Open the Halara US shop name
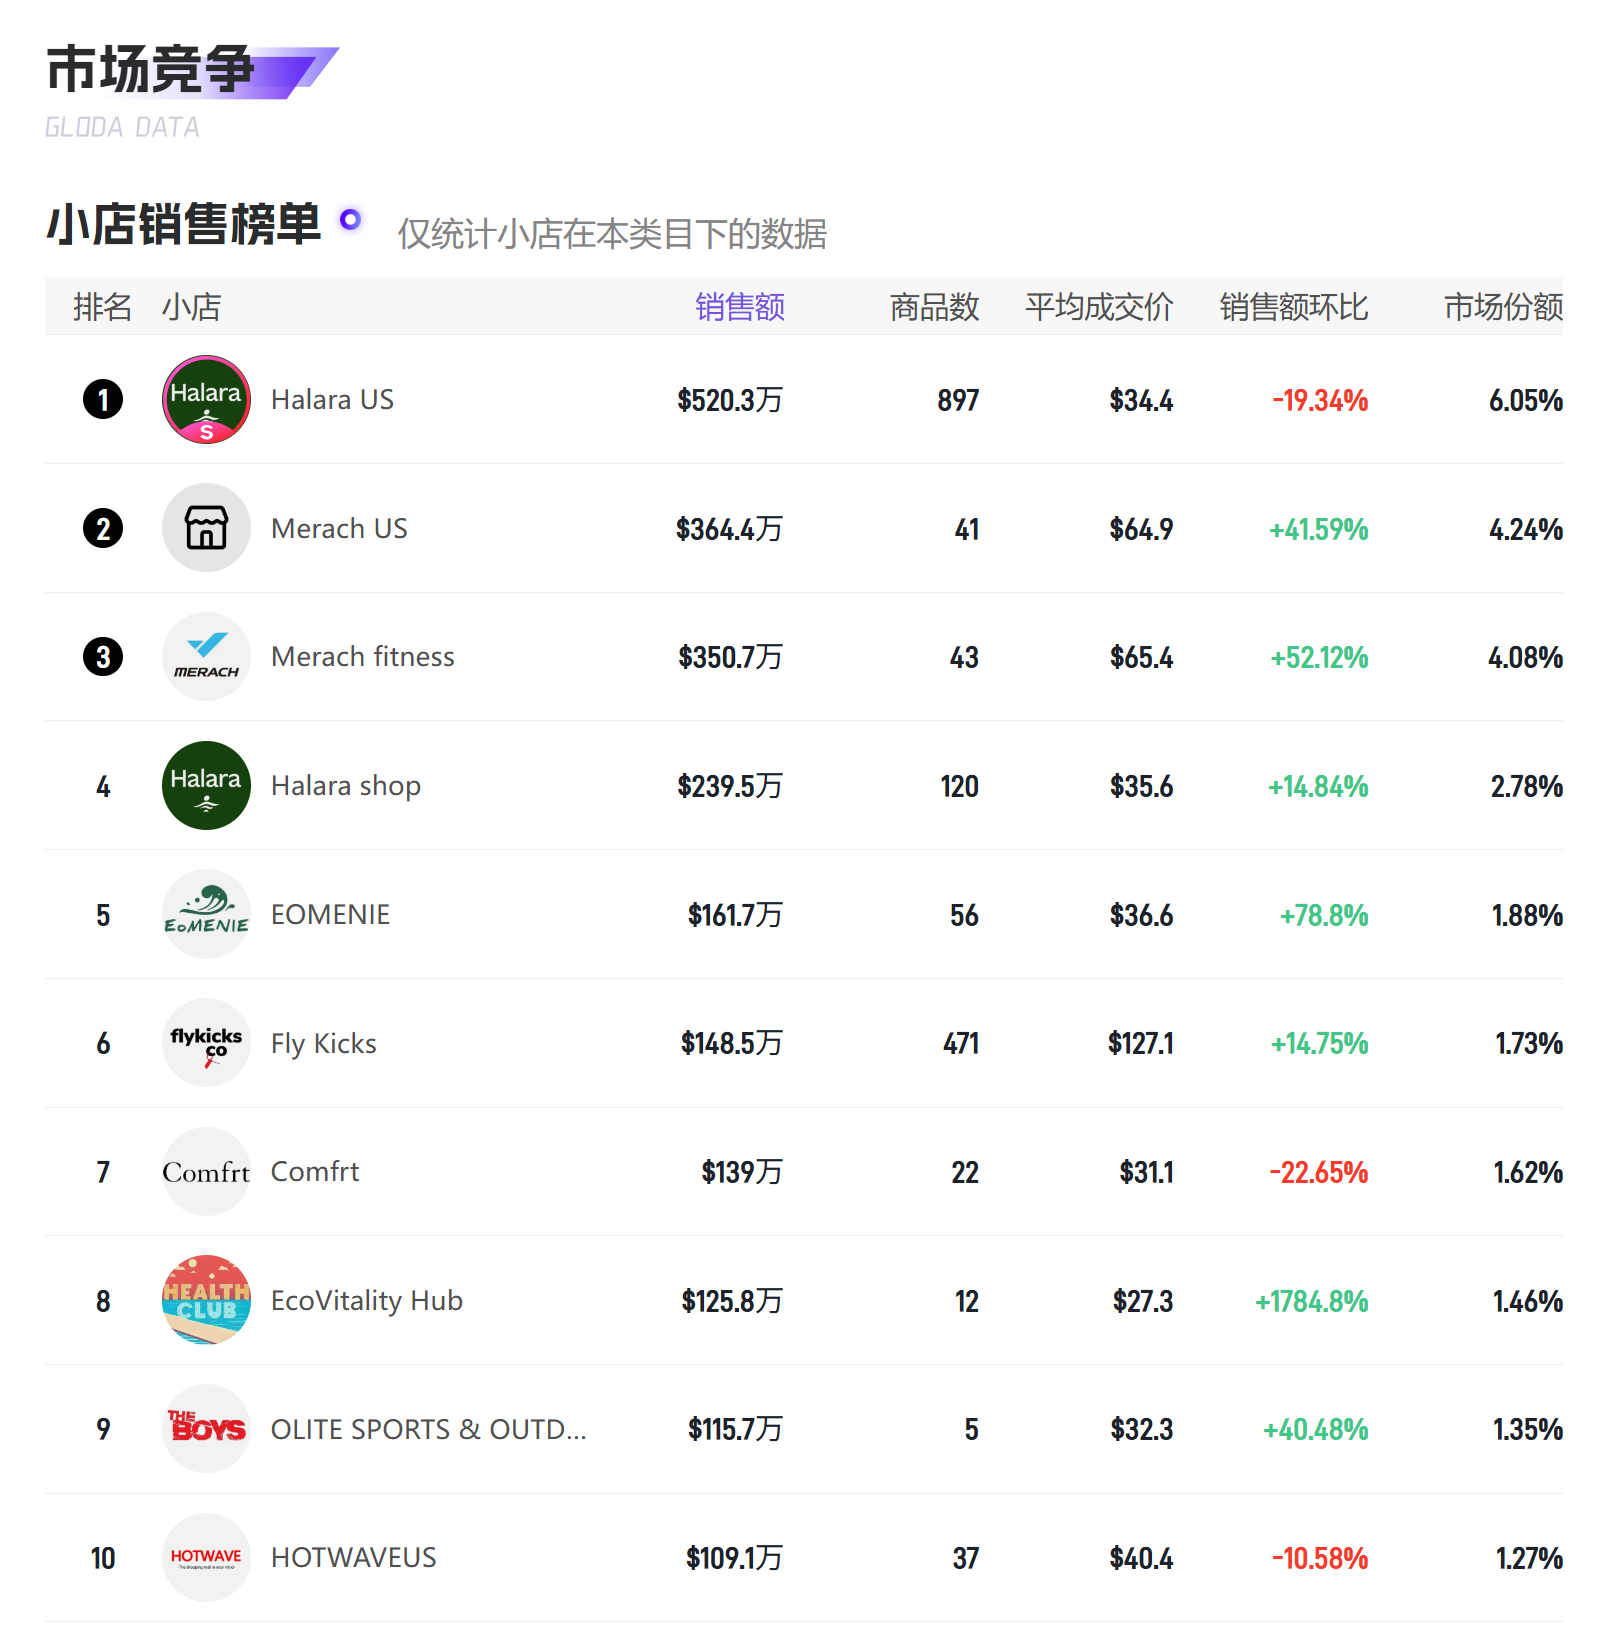Image resolution: width=1612 pixels, height=1632 pixels. click(332, 400)
